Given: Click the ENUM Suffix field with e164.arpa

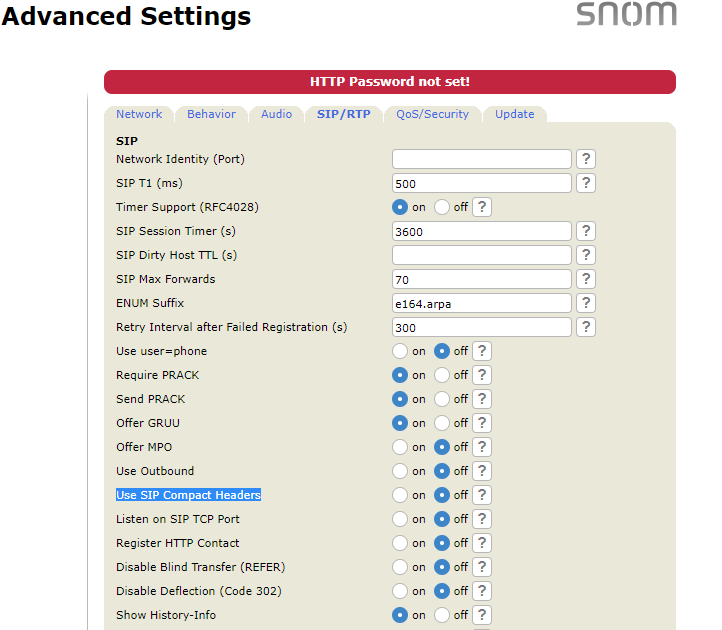Looking at the screenshot, I should coord(482,303).
